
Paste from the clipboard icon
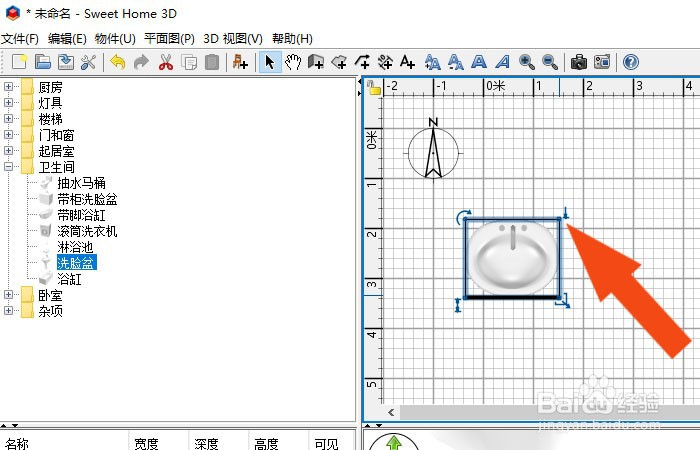[212, 62]
